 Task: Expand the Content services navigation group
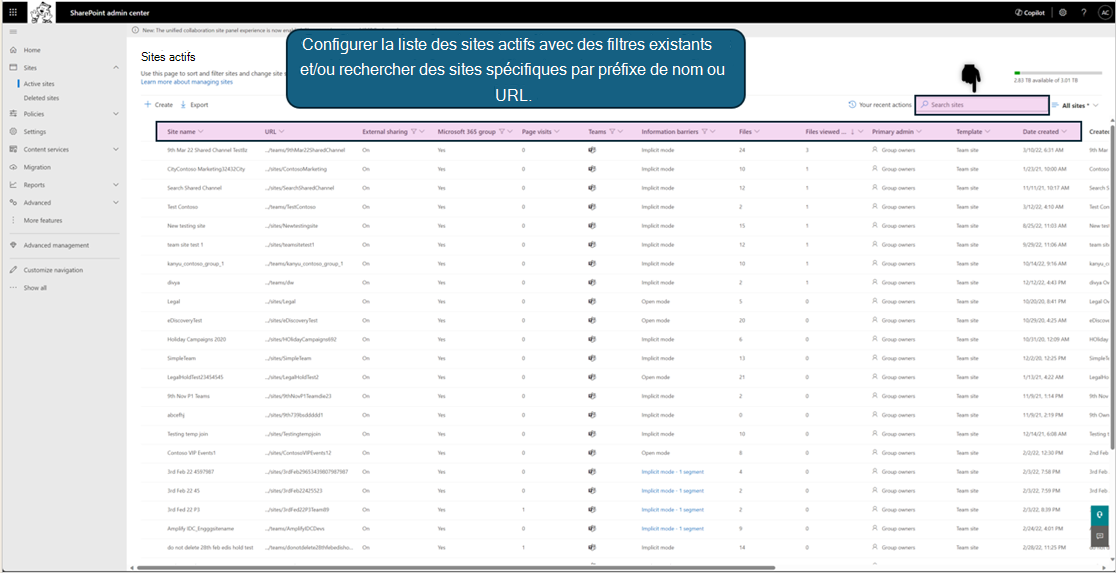(116, 149)
